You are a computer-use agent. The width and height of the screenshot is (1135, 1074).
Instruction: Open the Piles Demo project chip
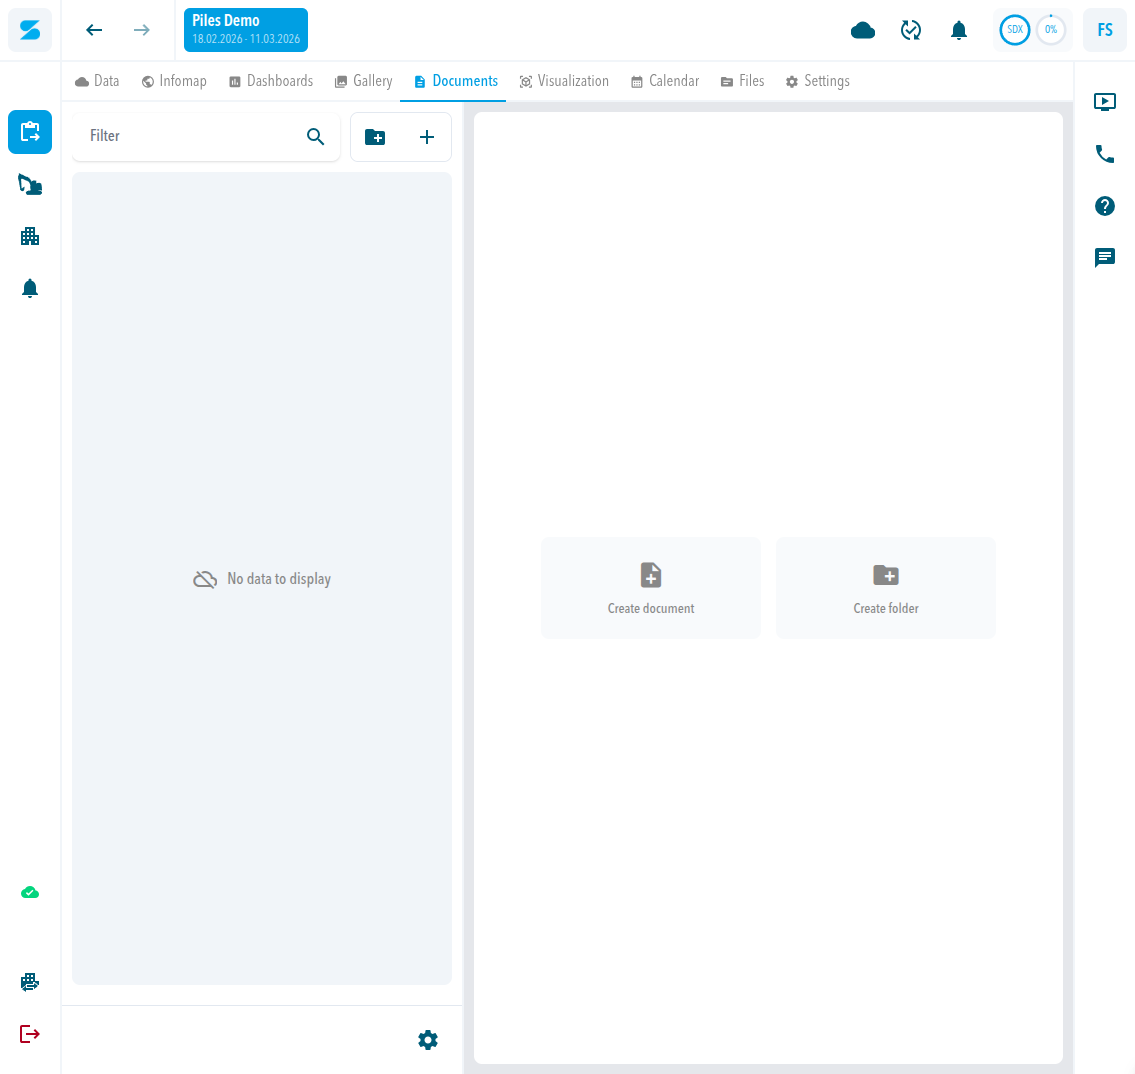tap(245, 30)
